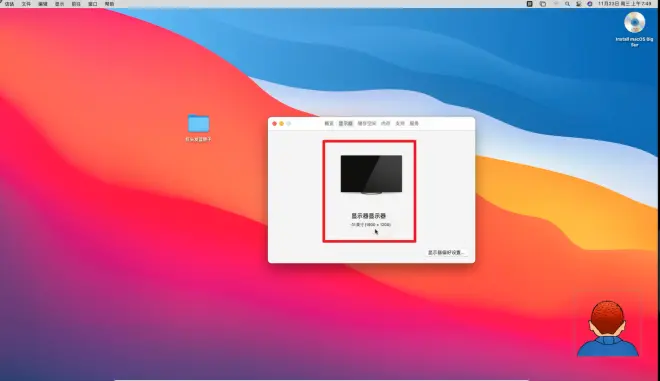Click the display monitor image
This screenshot has height=381, width=660.
point(371,174)
